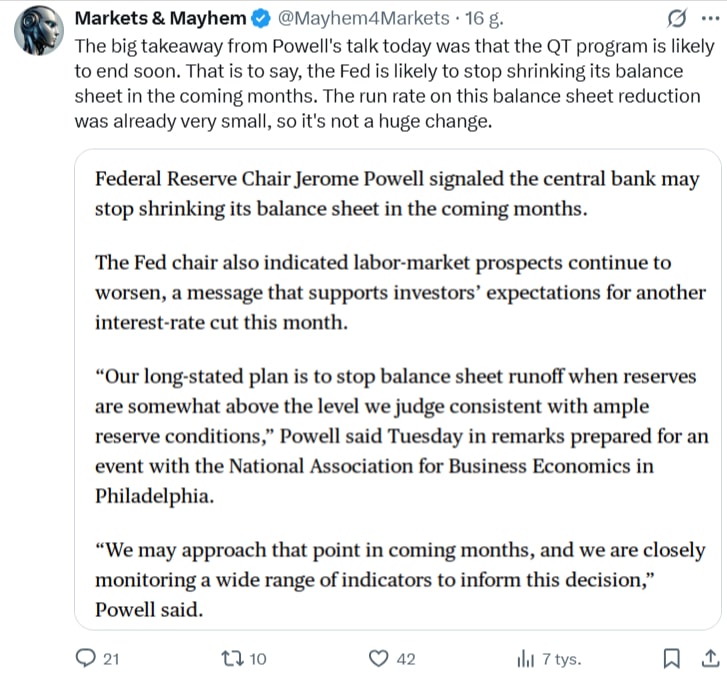Screen dimensions: 727x676
Task: Like the post with the heart icon
Action: click(x=379, y=658)
